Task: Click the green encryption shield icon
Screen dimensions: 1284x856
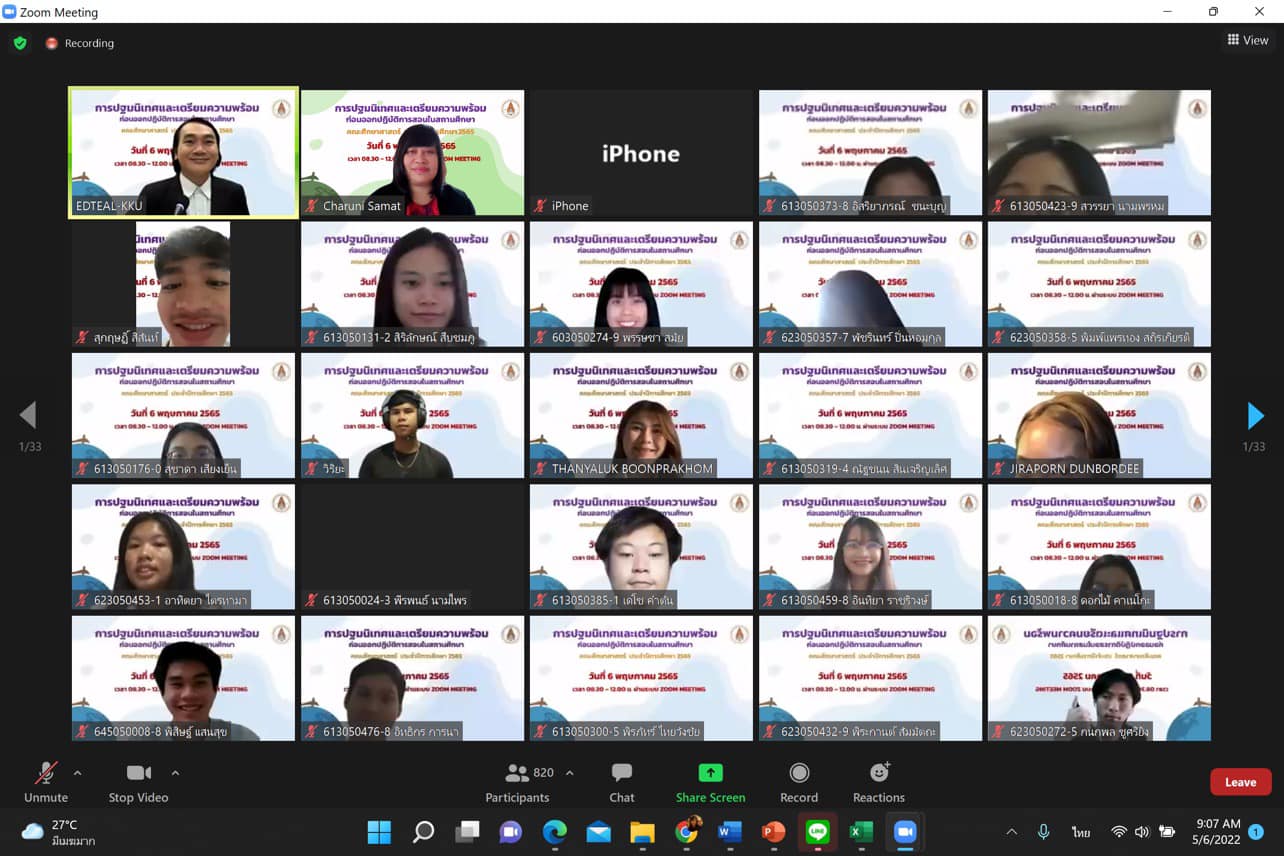Action: point(19,43)
